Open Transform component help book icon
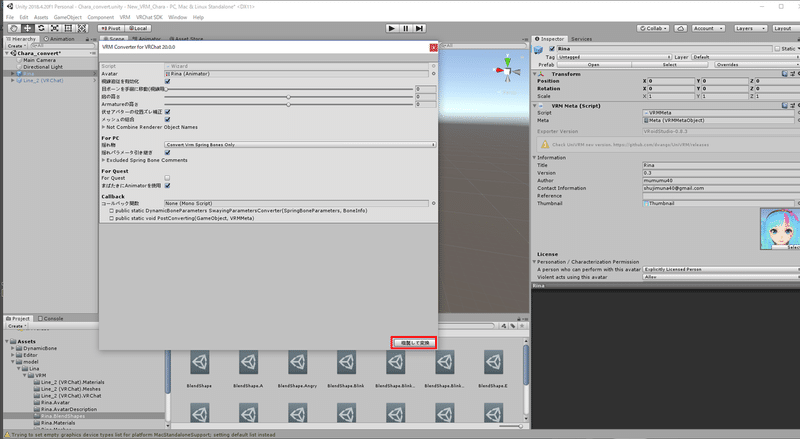The height and width of the screenshot is (439, 800). pos(785,74)
